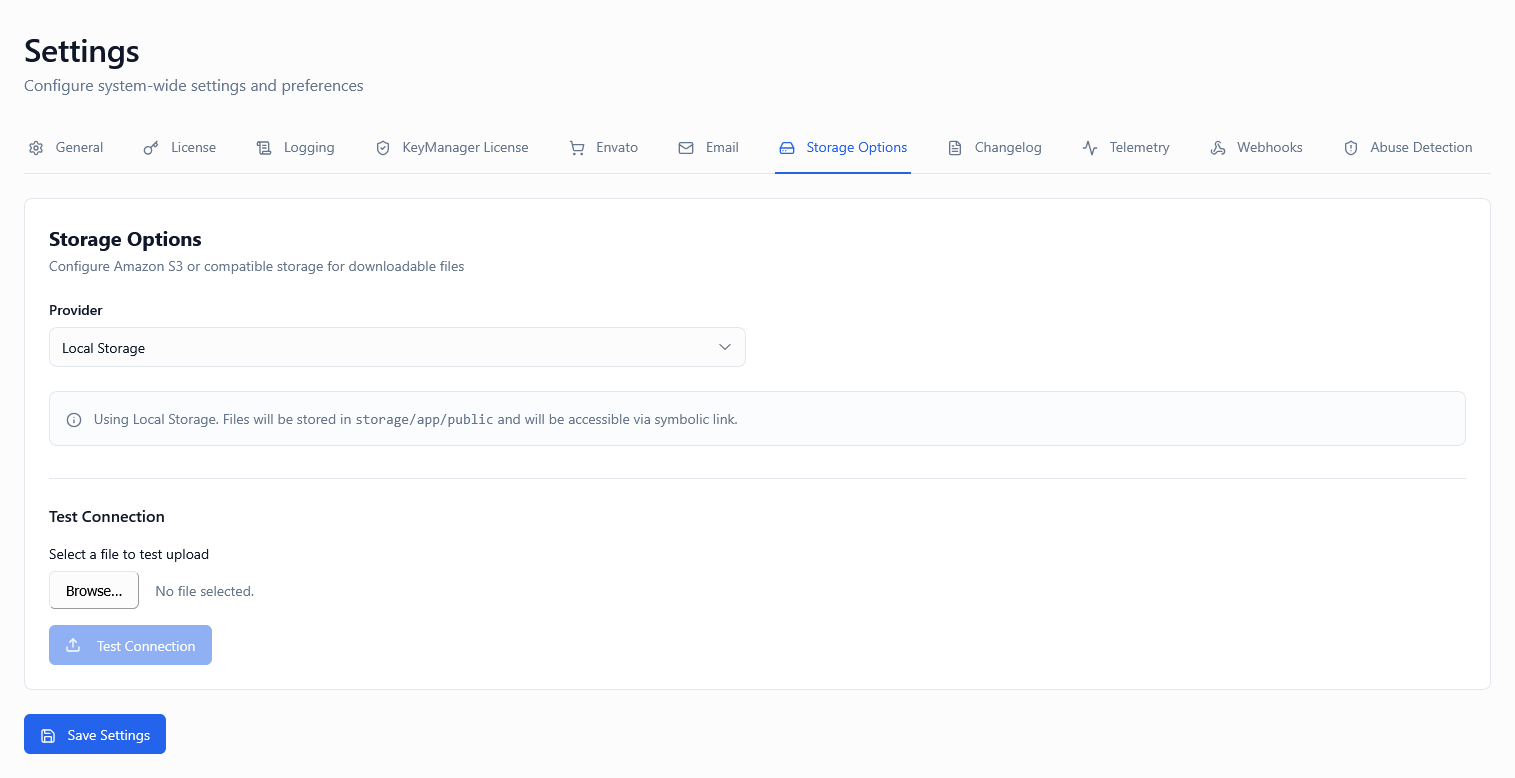Open the Provider dropdown
Image resolution: width=1515 pixels, height=778 pixels.
(396, 348)
